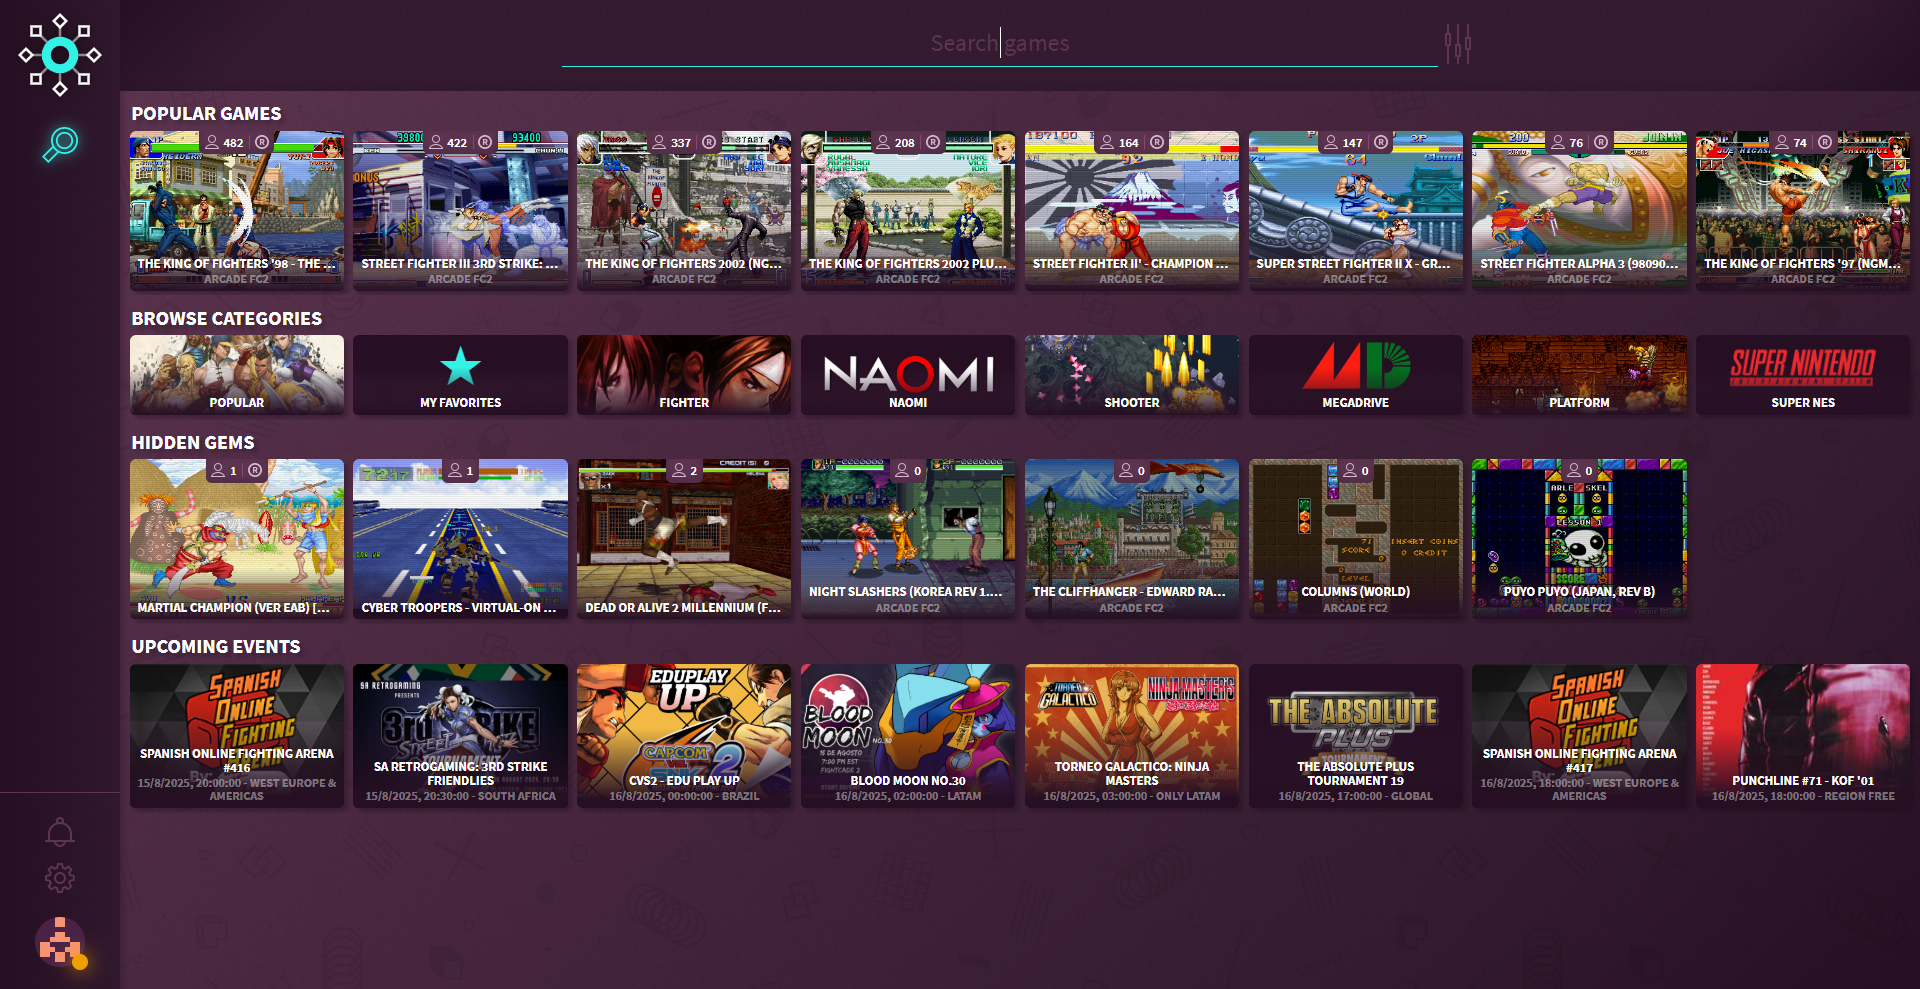Open Puyo Puyo (Japan, Rev B) card
This screenshot has width=1920, height=989.
(1579, 539)
